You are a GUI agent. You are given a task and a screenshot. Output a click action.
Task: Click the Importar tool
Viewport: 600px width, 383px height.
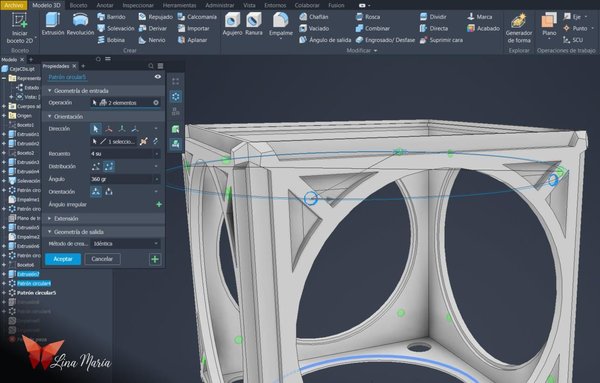tap(193, 28)
